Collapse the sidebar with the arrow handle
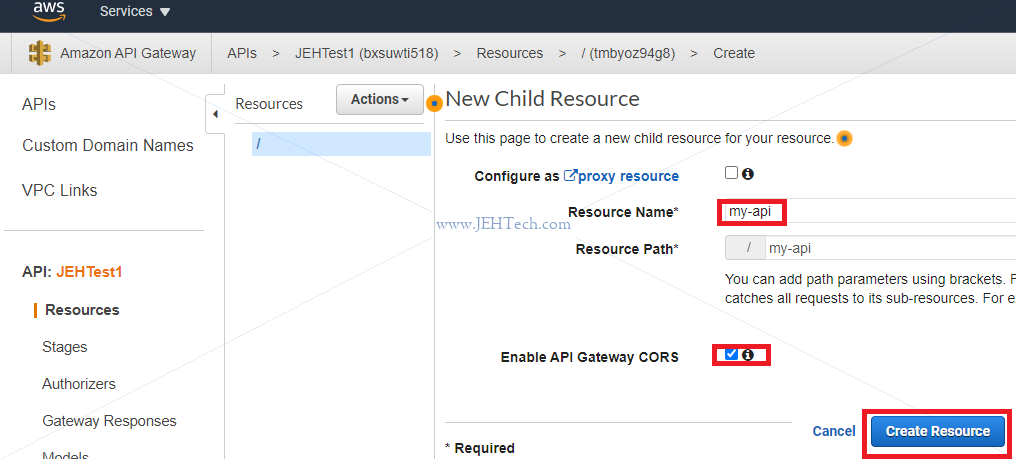This screenshot has height=459, width=1016. pyautogui.click(x=215, y=114)
